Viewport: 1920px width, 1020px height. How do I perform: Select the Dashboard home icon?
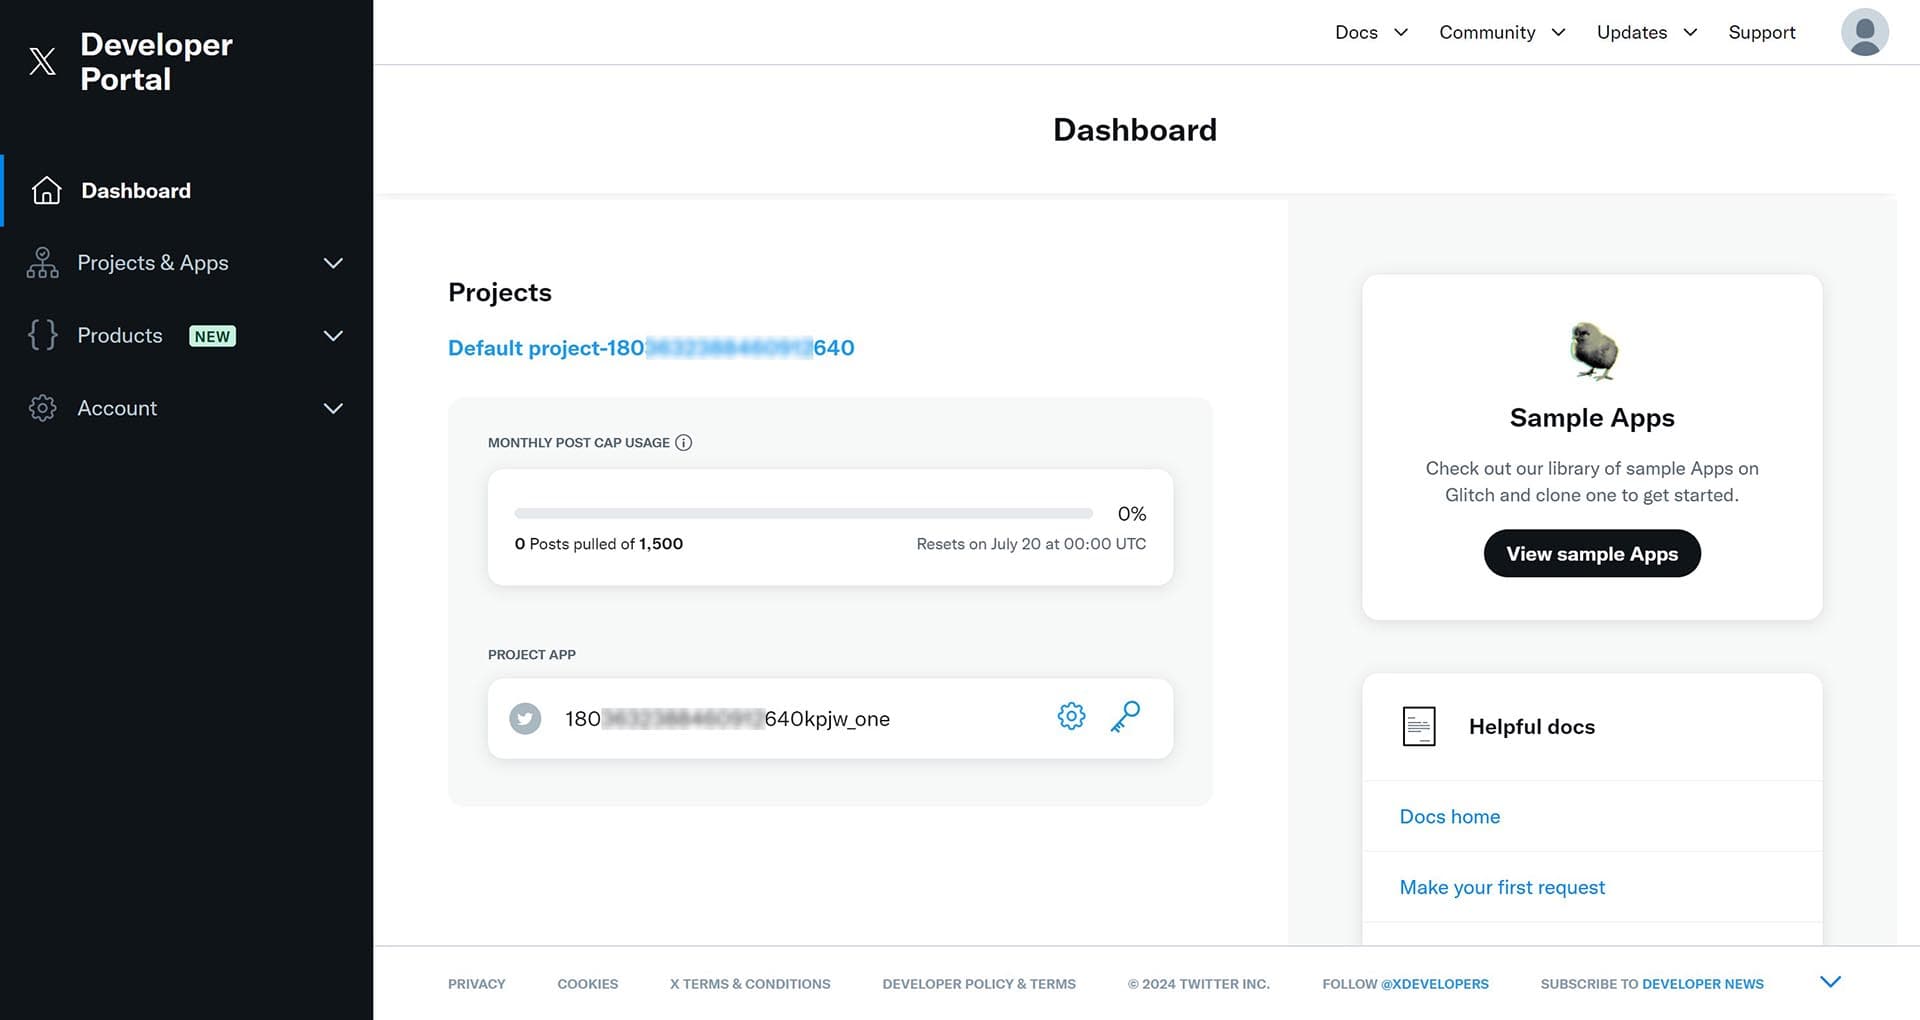tap(46, 190)
